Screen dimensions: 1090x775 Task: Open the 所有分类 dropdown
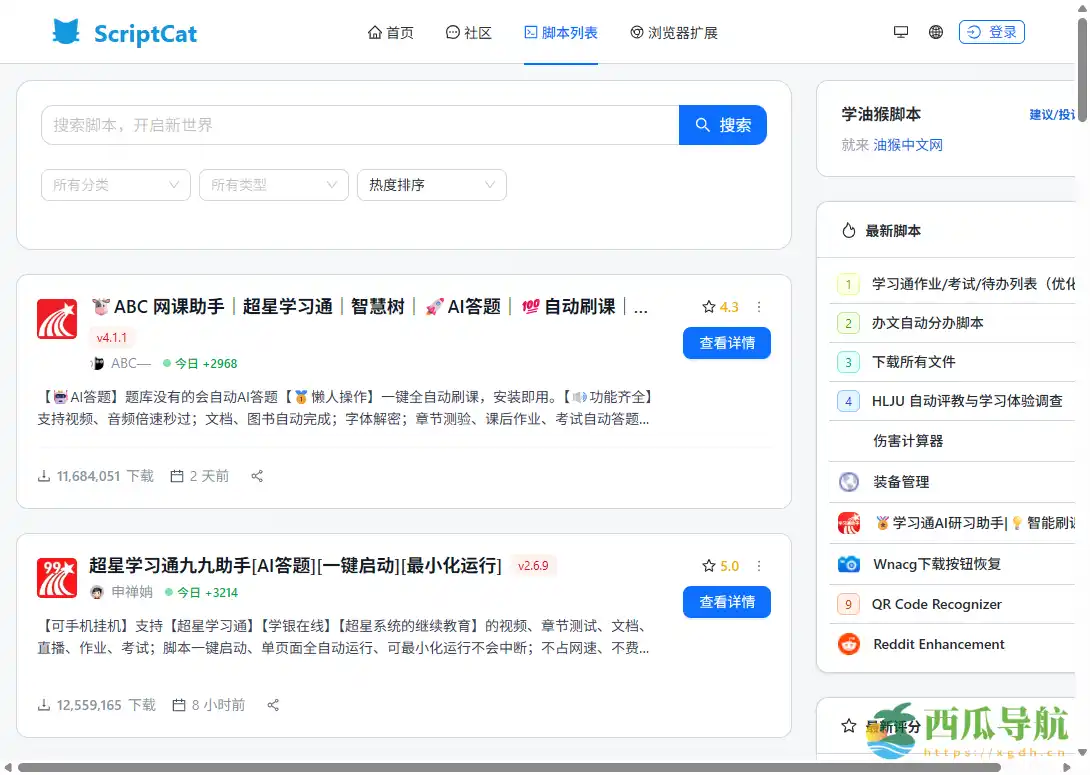[115, 185]
